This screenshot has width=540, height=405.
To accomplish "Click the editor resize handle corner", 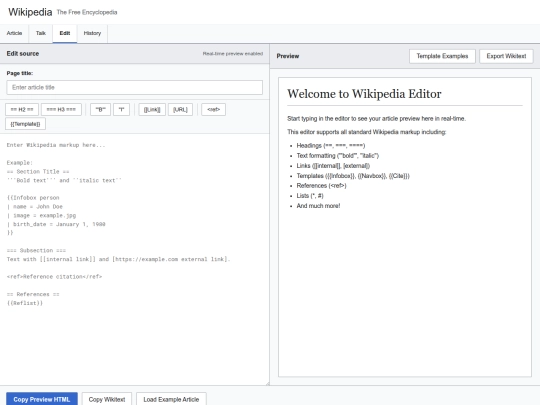I will pyautogui.click(x=267, y=383).
